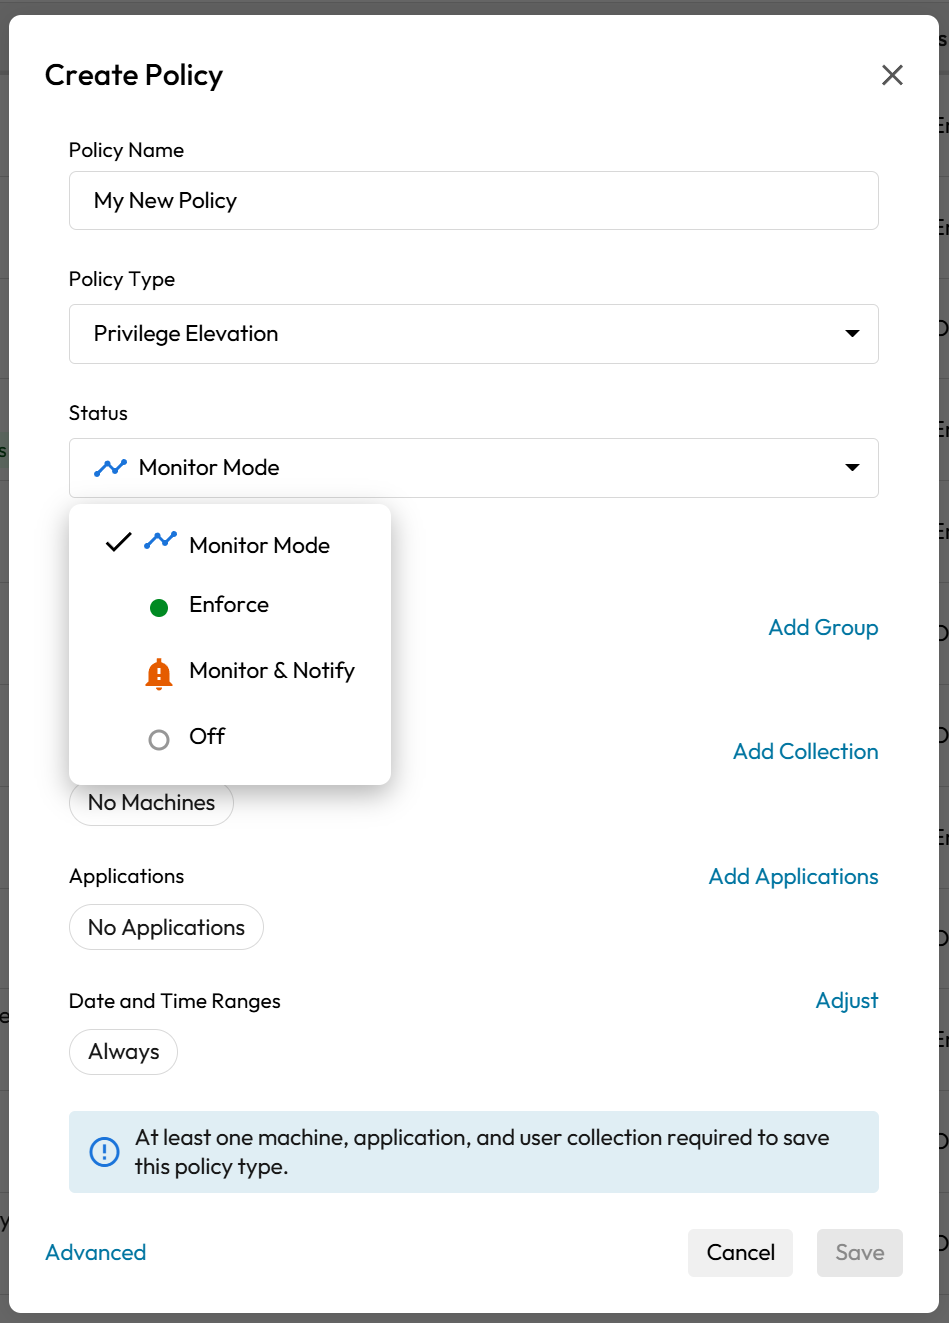Screen dimensions: 949x1323
Task: Select Monitor Mode option in list
Action: (x=259, y=545)
